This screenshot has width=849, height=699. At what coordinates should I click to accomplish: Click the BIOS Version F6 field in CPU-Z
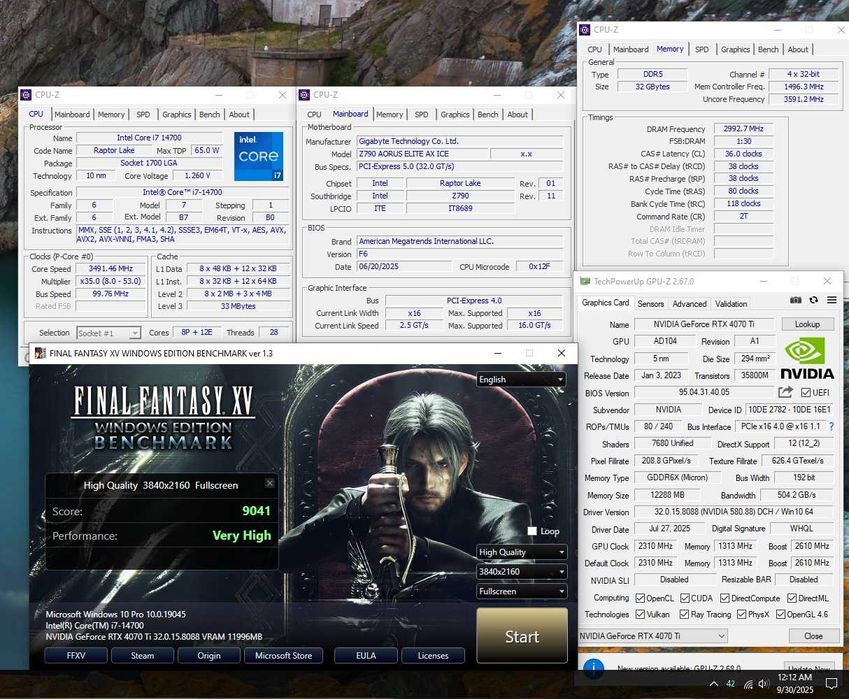coord(459,253)
